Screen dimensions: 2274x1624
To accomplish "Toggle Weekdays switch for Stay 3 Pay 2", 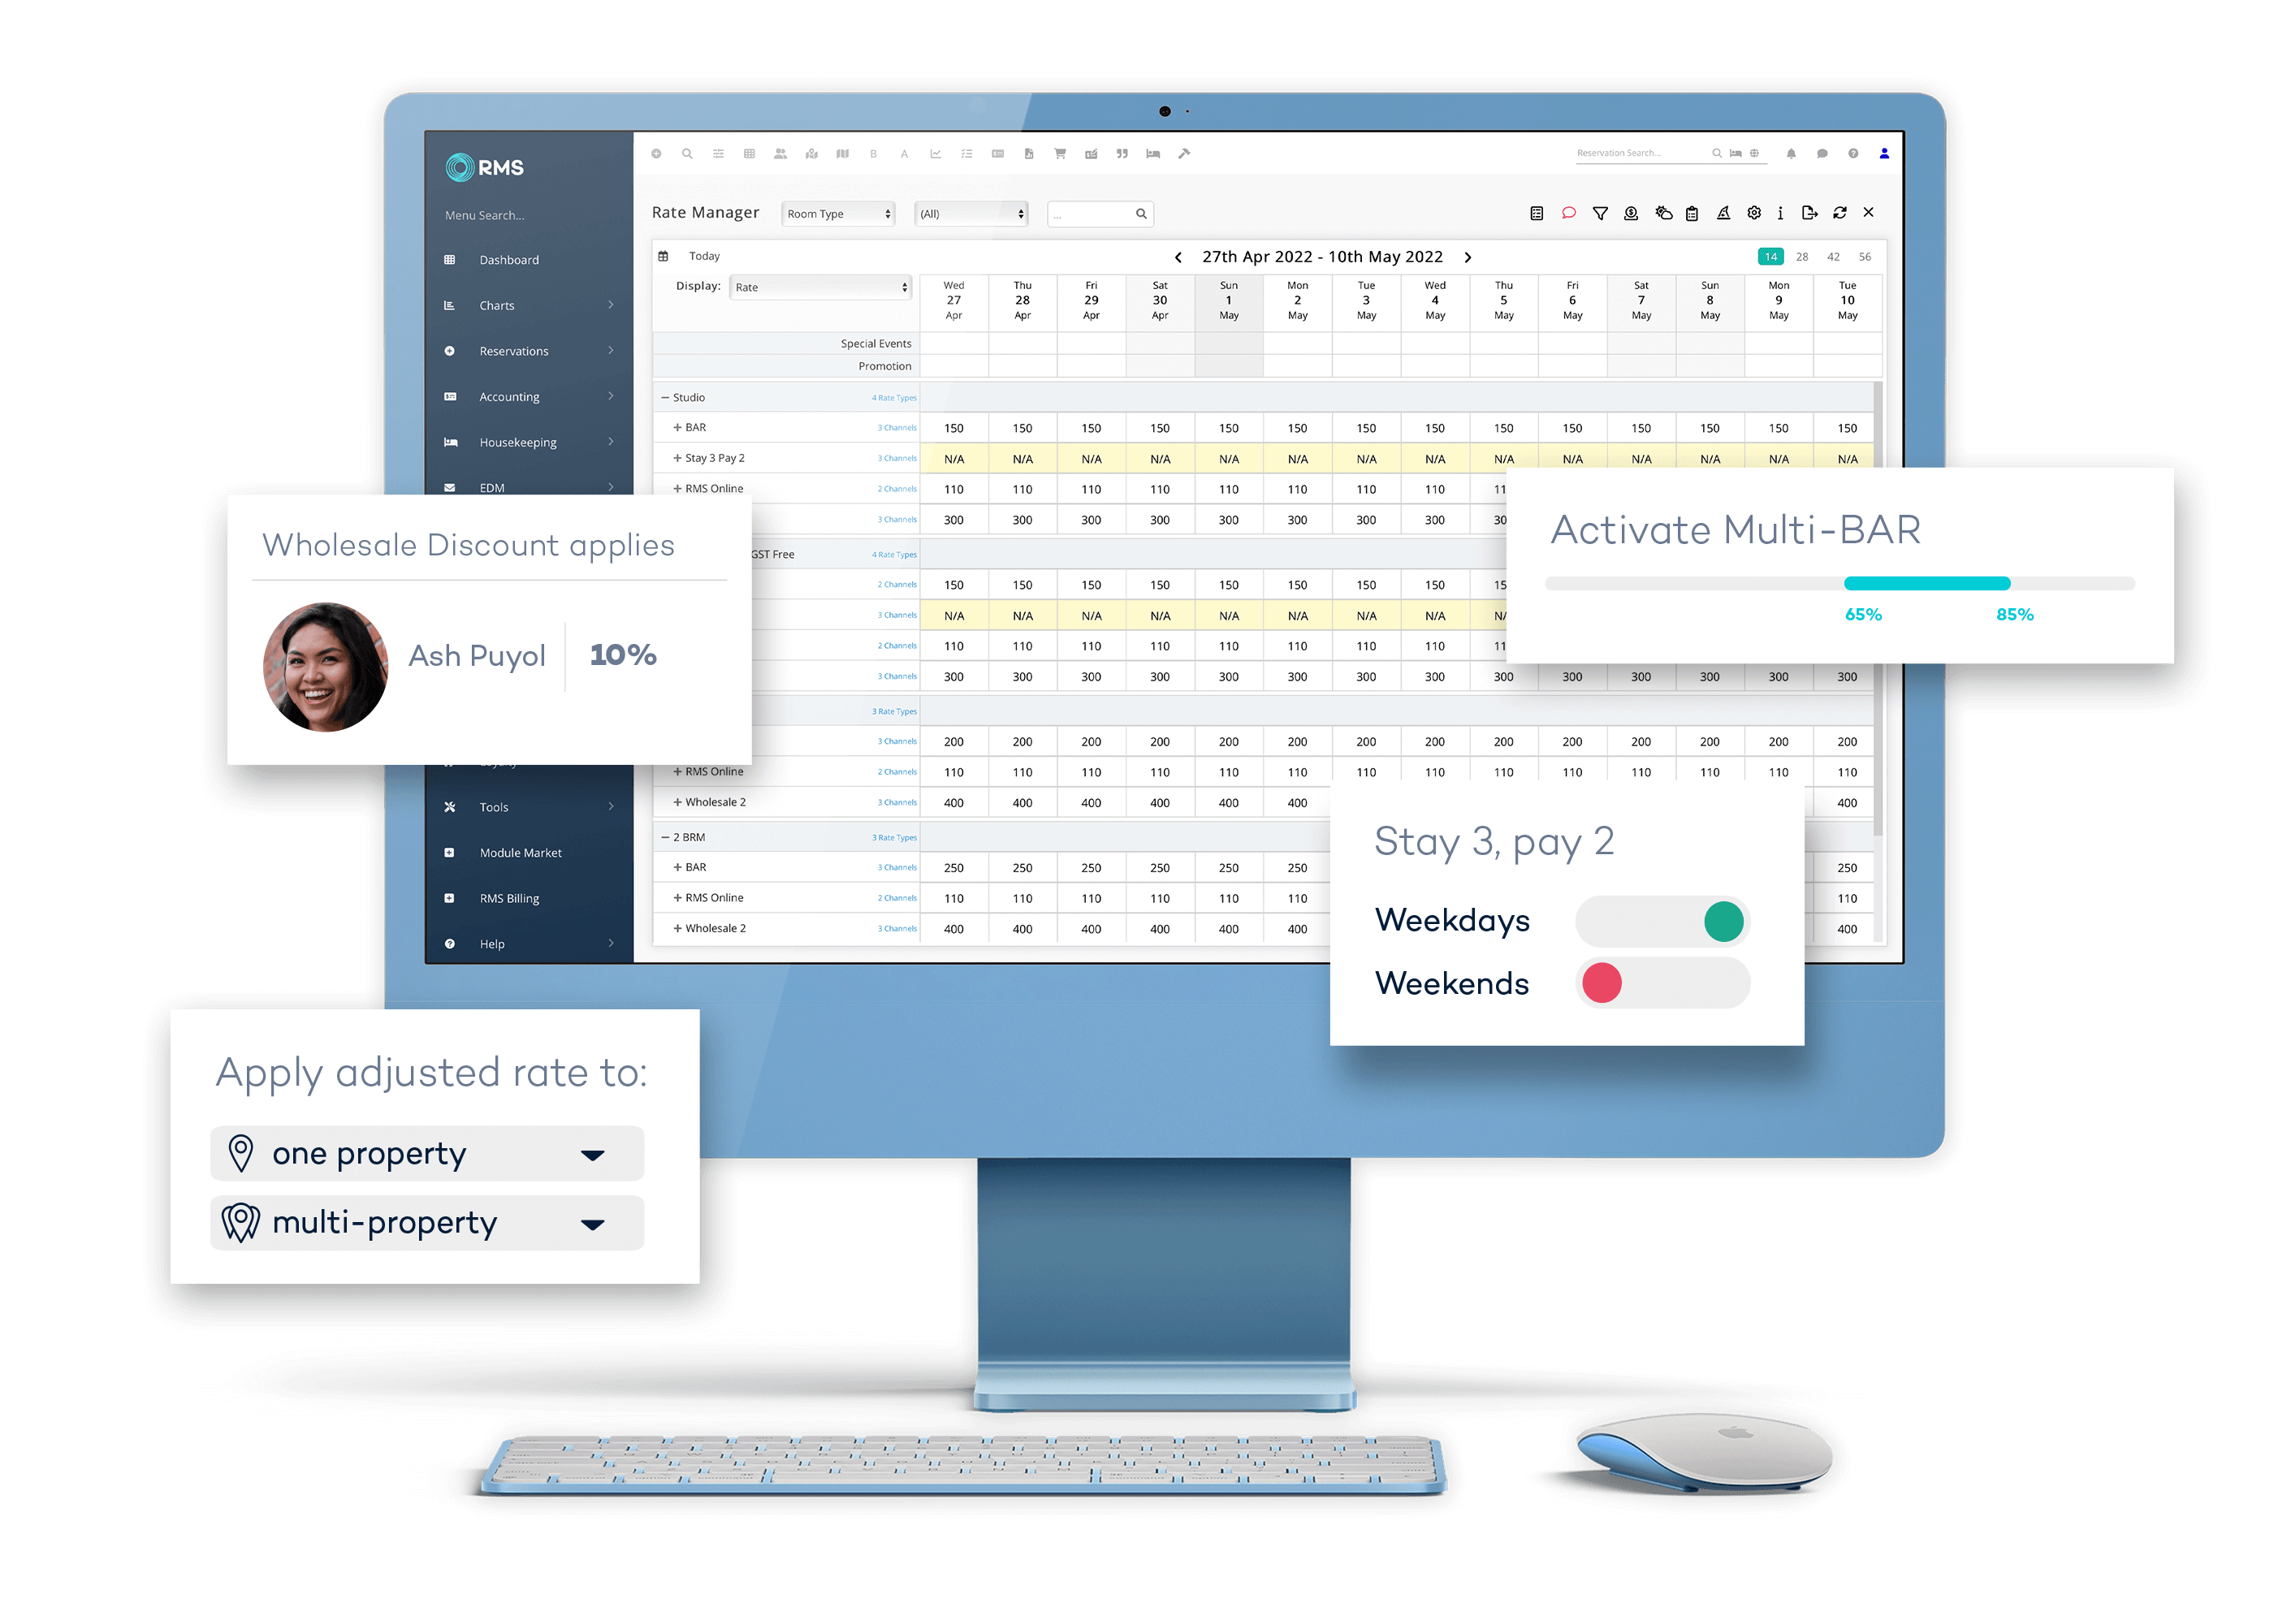I will tap(1724, 921).
